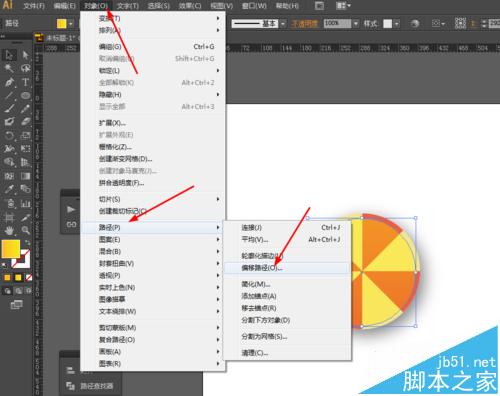Viewport: 500px width, 396px height.
Task: Open the 路径查找器 pathfinder panel
Action: pyautogui.click(x=91, y=386)
